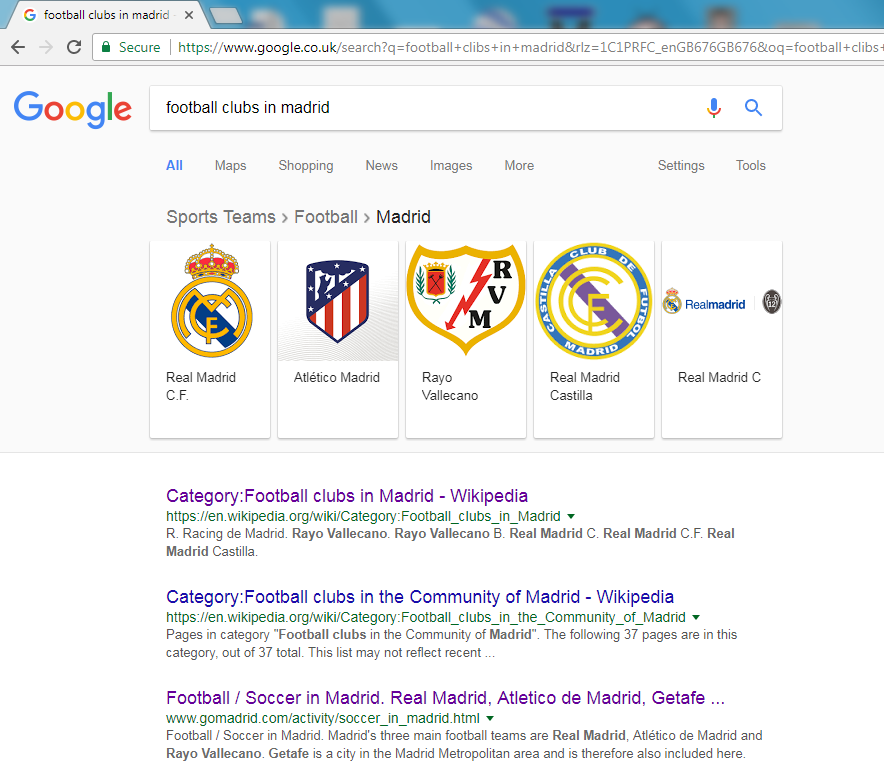Viewport: 884px width, 775px height.
Task: Click the Real Madrid Castilla crest image
Action: (594, 301)
